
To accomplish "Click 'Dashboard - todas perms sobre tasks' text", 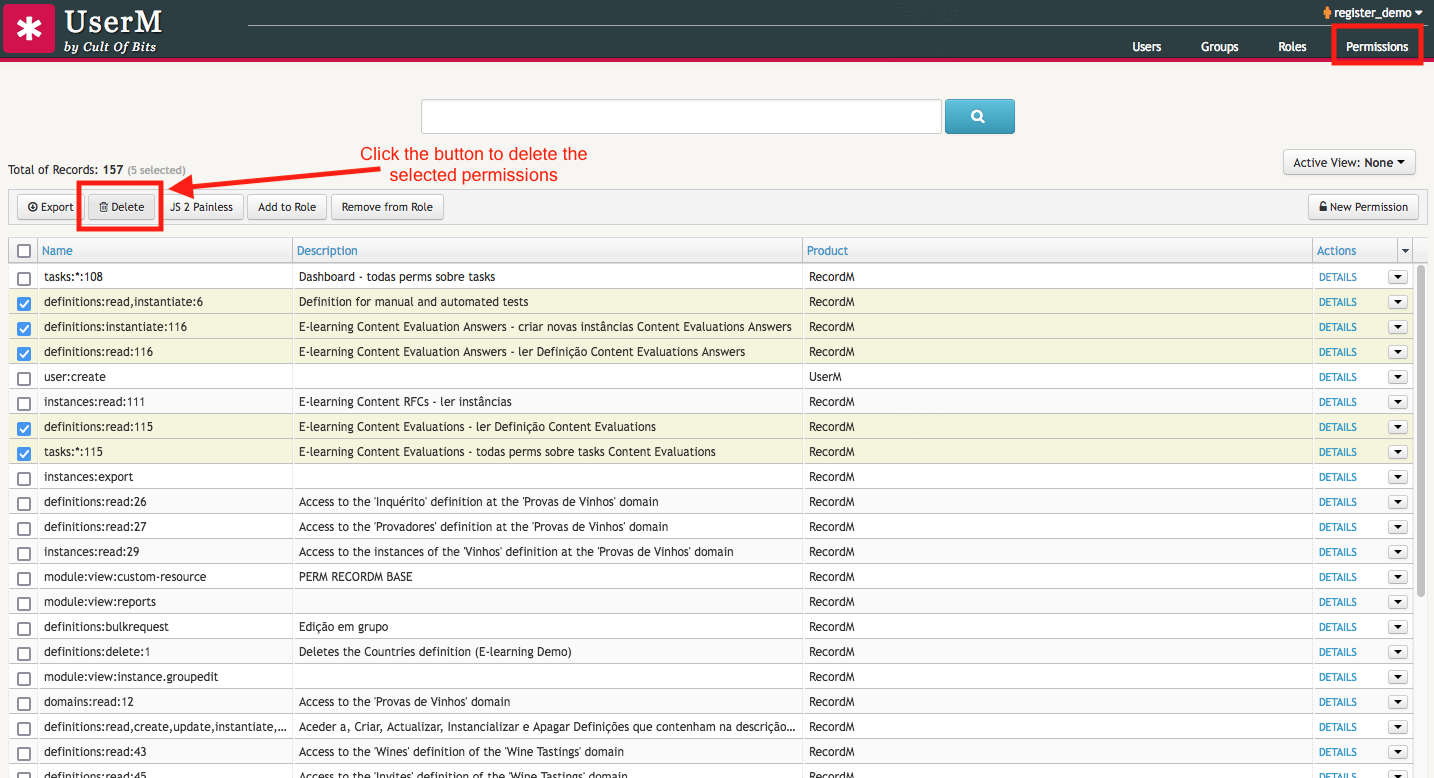I will [x=397, y=277].
